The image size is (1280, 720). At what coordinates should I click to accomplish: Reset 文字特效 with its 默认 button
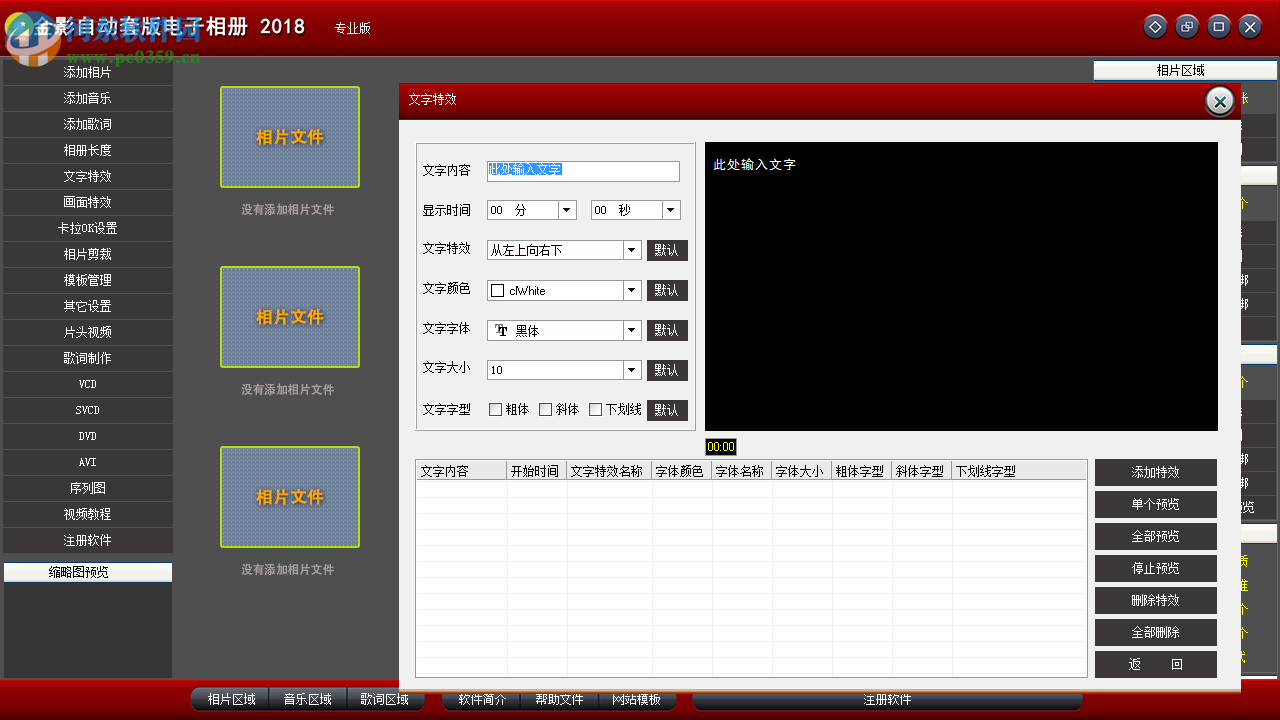[x=667, y=250]
